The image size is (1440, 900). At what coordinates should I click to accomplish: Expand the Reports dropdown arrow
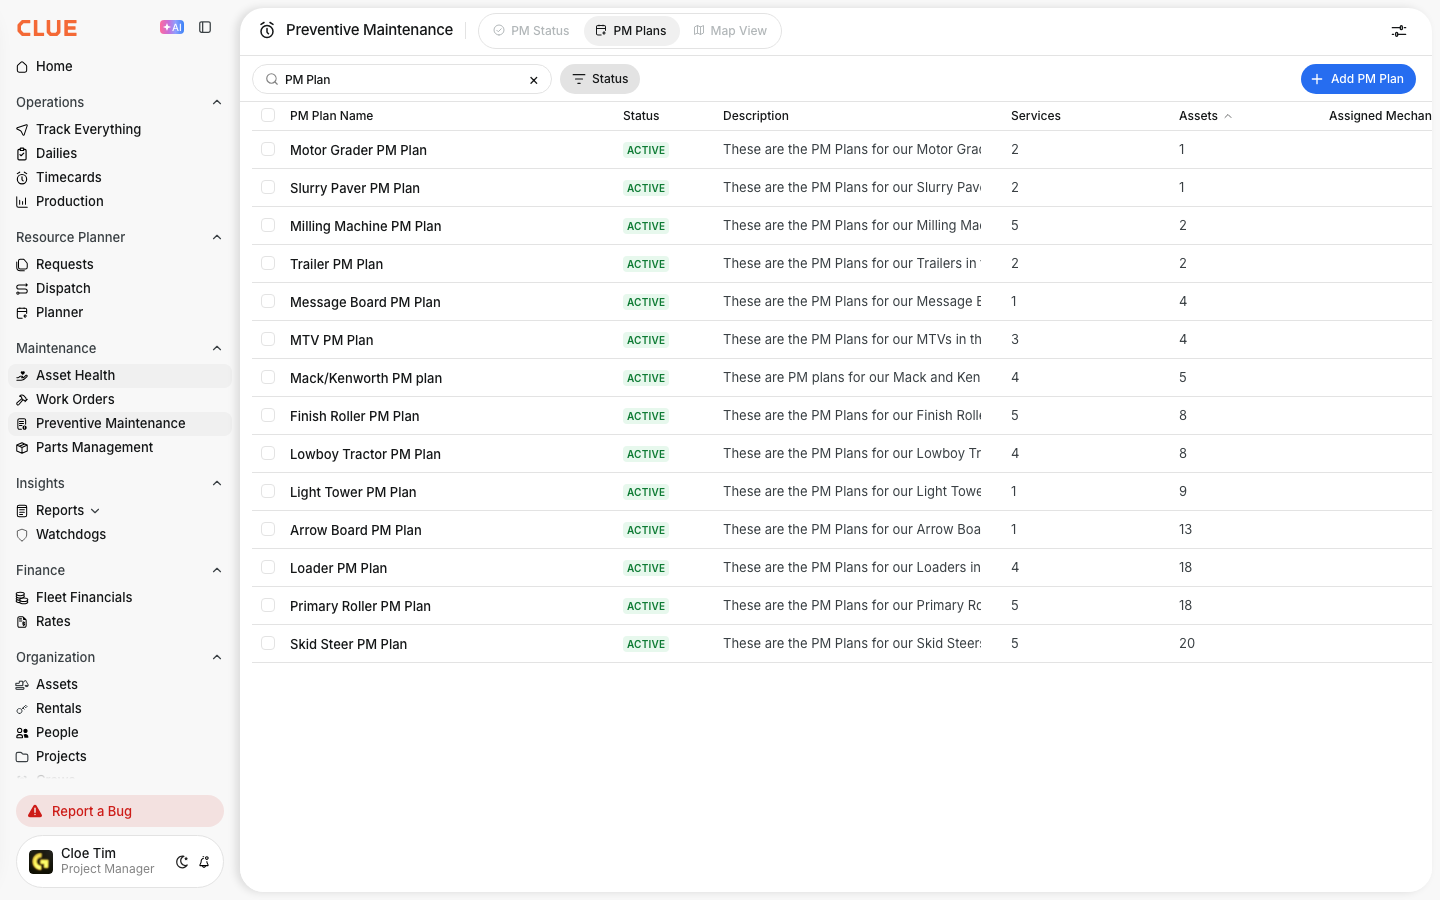[x=95, y=511]
